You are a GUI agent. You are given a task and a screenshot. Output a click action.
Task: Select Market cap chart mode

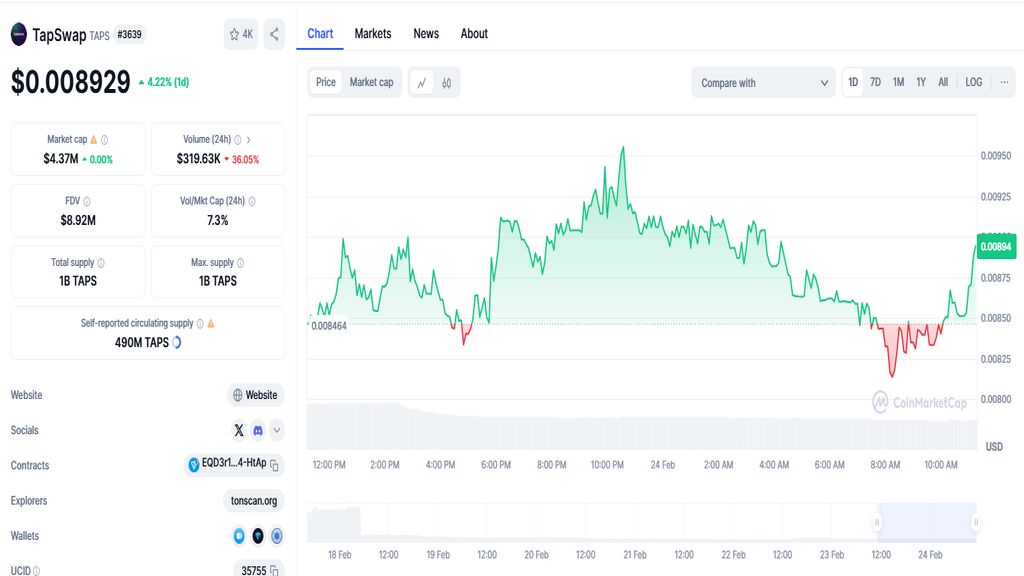coord(372,82)
